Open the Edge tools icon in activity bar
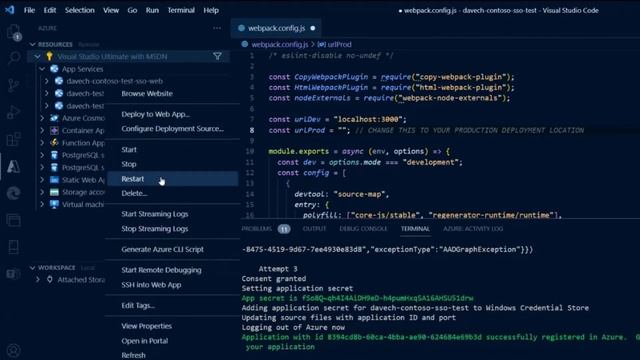The height and width of the screenshot is (360, 640). pos(13,193)
